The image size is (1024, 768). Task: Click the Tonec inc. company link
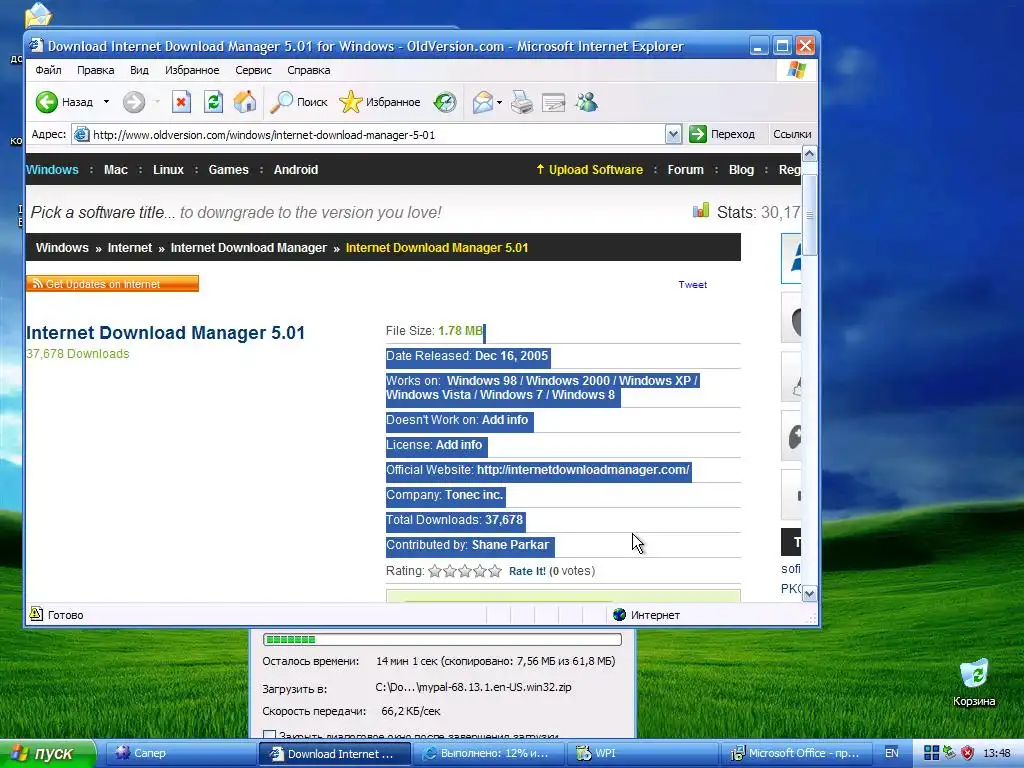pos(474,495)
